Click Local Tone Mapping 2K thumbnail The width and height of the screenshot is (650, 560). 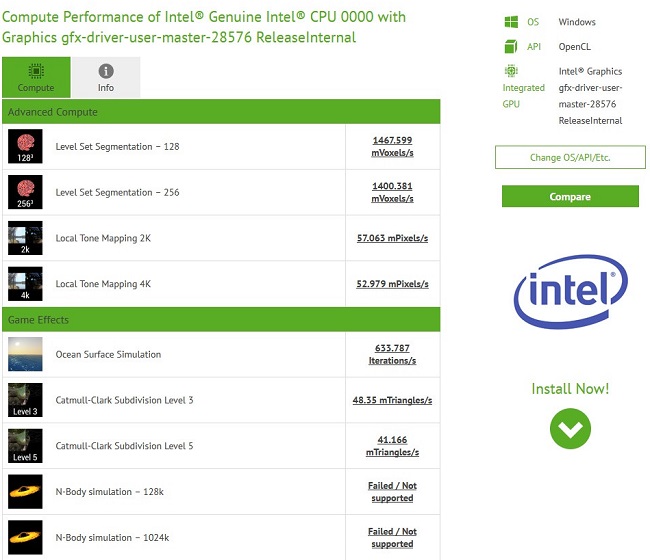coord(25,238)
